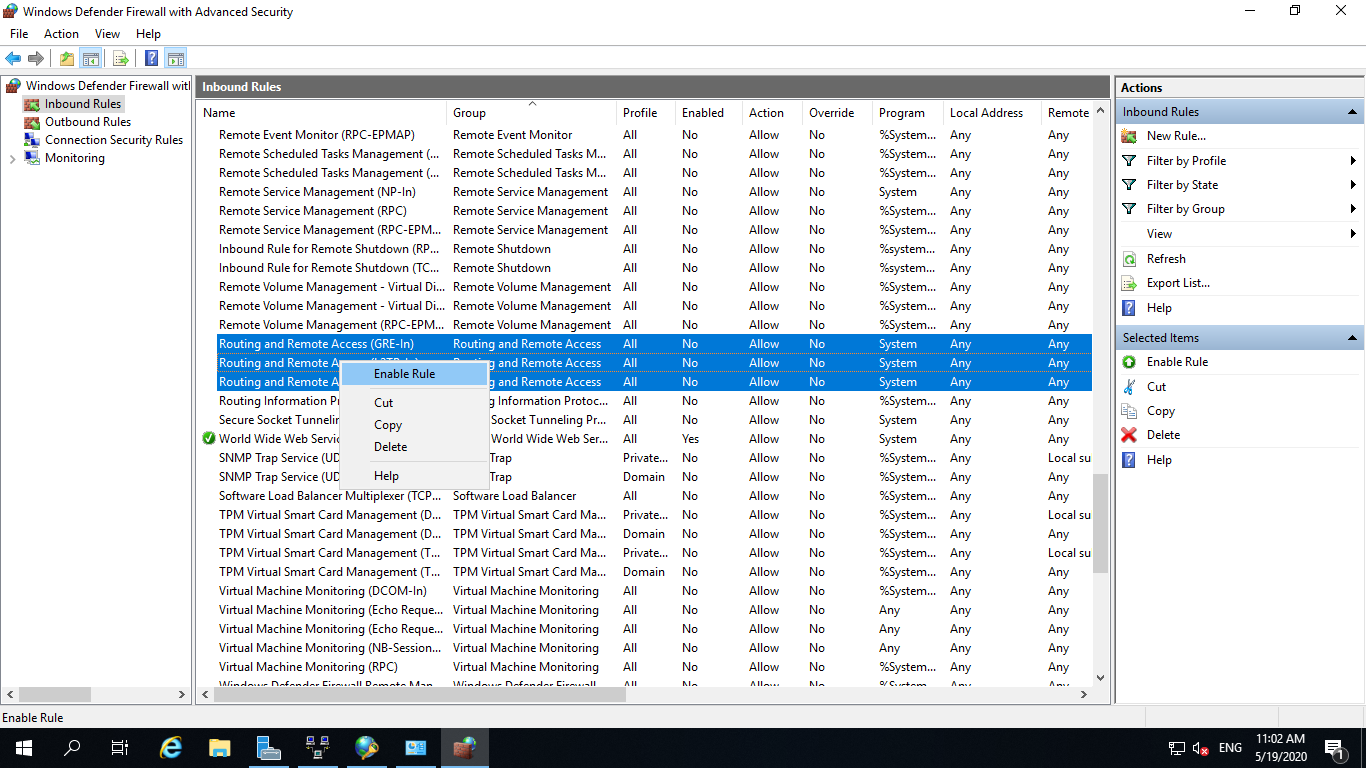Viewport: 1366px width, 768px height.
Task: Click Cut in the Actions pane
Action: point(1156,386)
